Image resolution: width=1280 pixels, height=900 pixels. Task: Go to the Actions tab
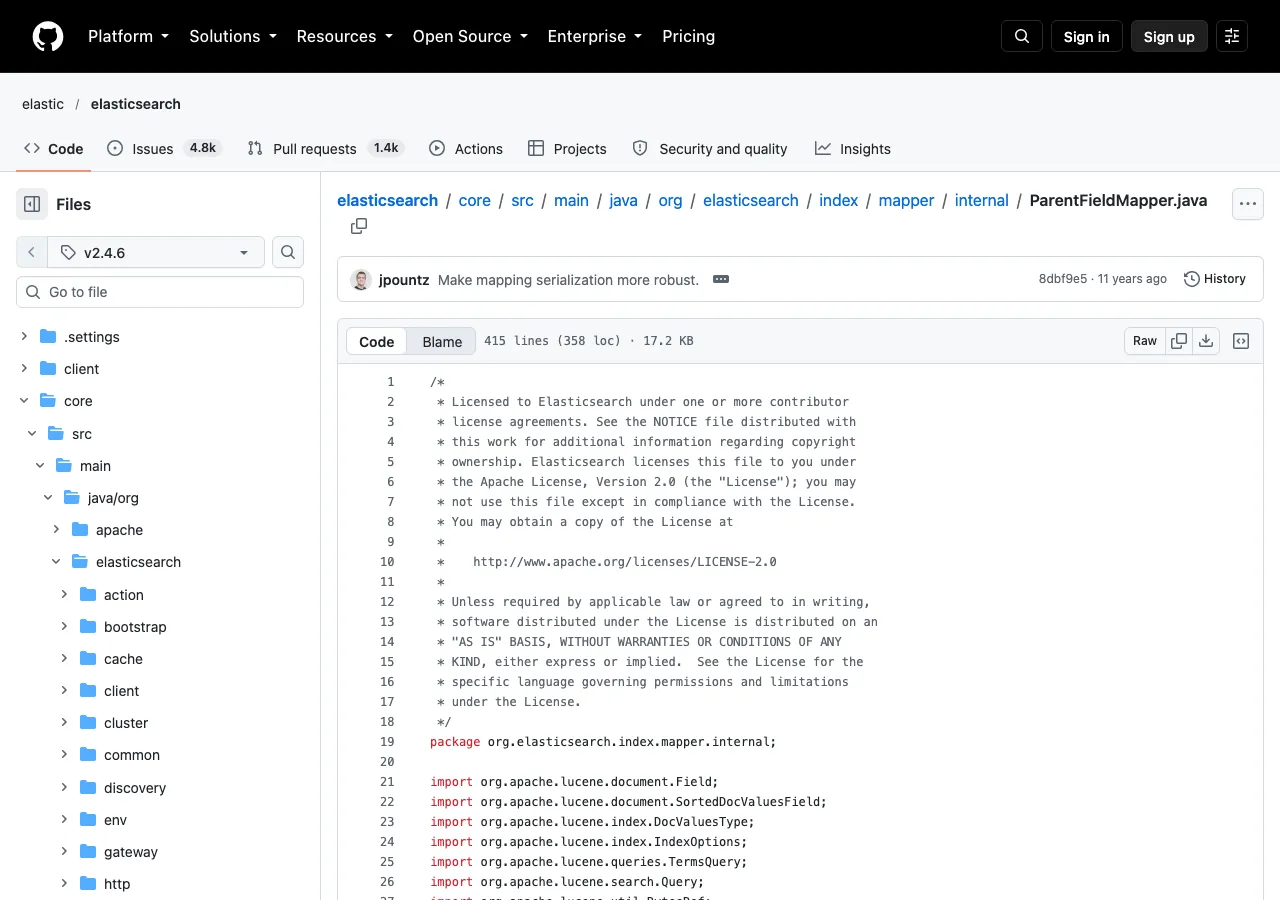466,148
